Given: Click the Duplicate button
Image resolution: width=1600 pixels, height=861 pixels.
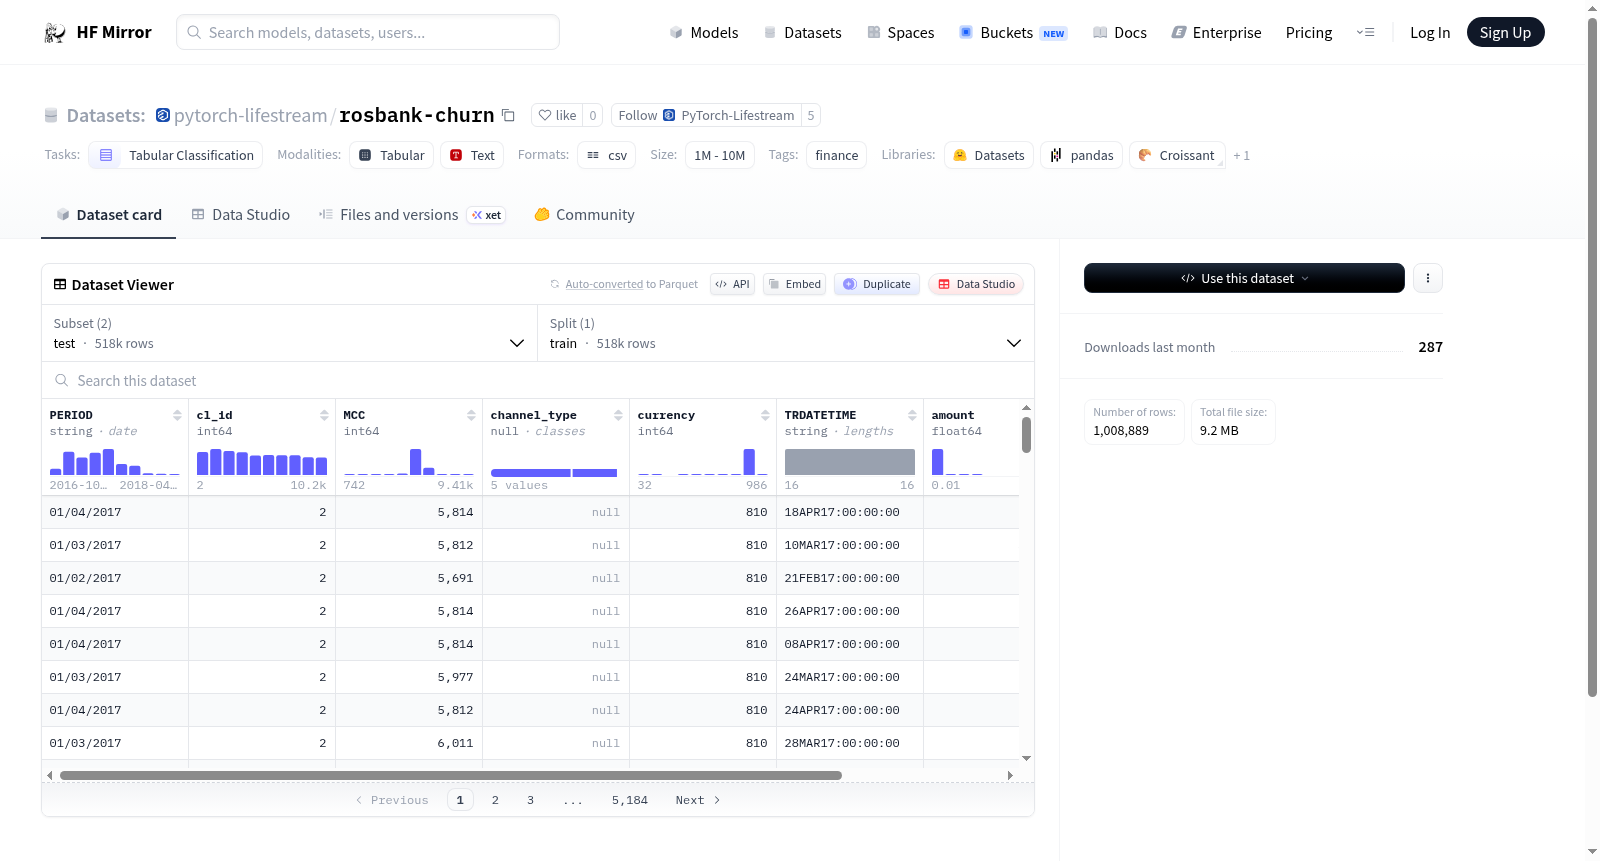Looking at the screenshot, I should point(877,284).
